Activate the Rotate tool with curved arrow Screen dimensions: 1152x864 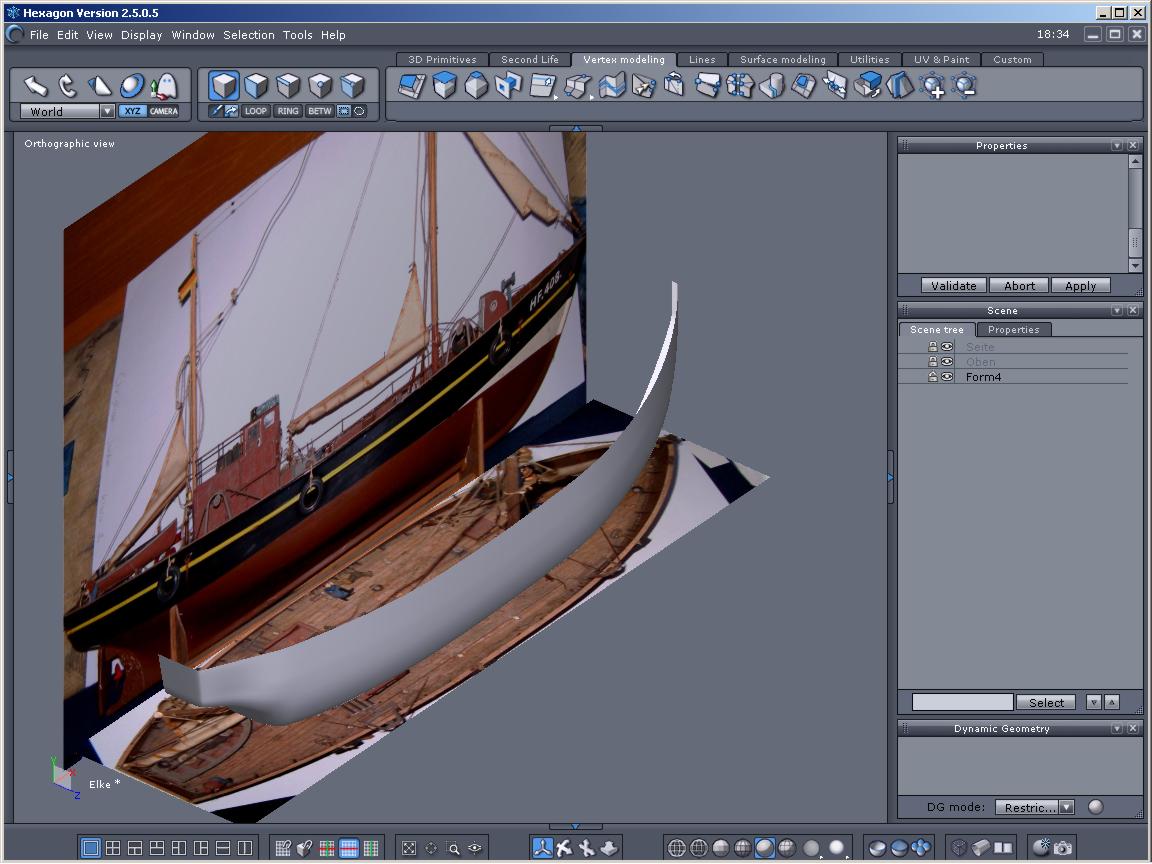[68, 86]
